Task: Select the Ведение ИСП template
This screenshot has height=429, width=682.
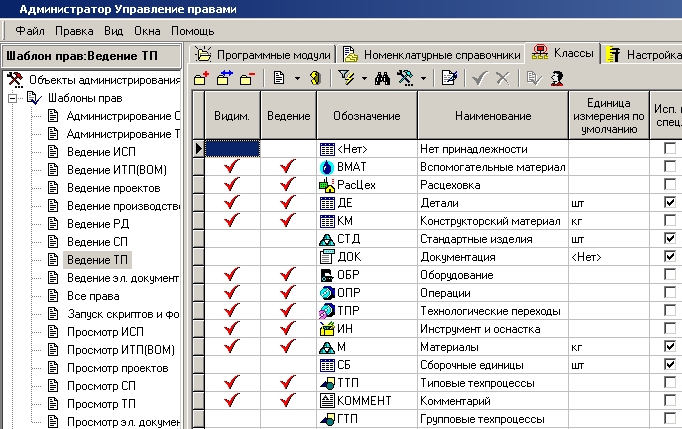Action: click(x=101, y=152)
